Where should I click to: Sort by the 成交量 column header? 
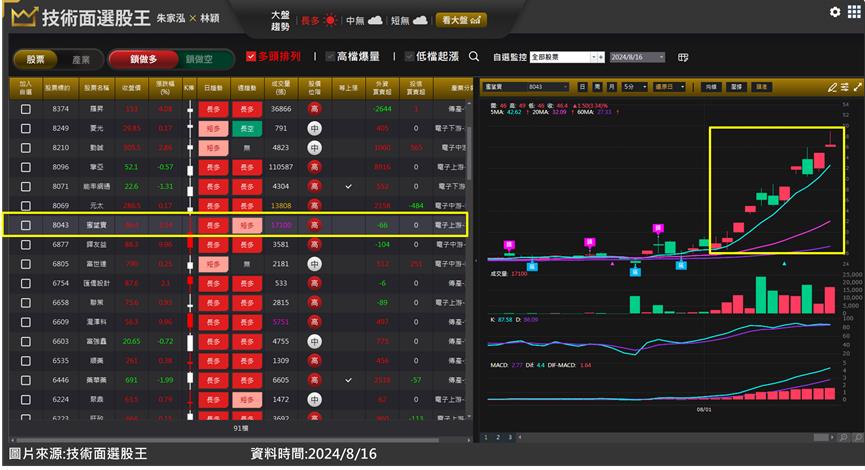[280, 88]
